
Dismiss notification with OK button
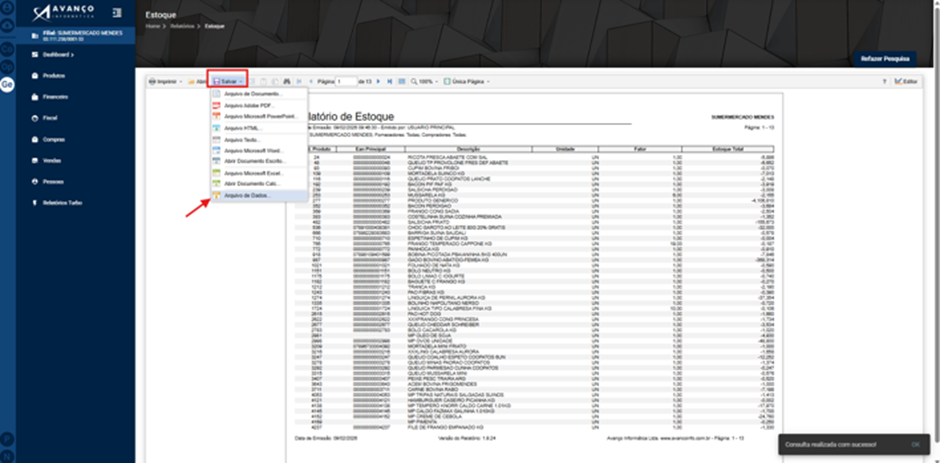(915, 444)
